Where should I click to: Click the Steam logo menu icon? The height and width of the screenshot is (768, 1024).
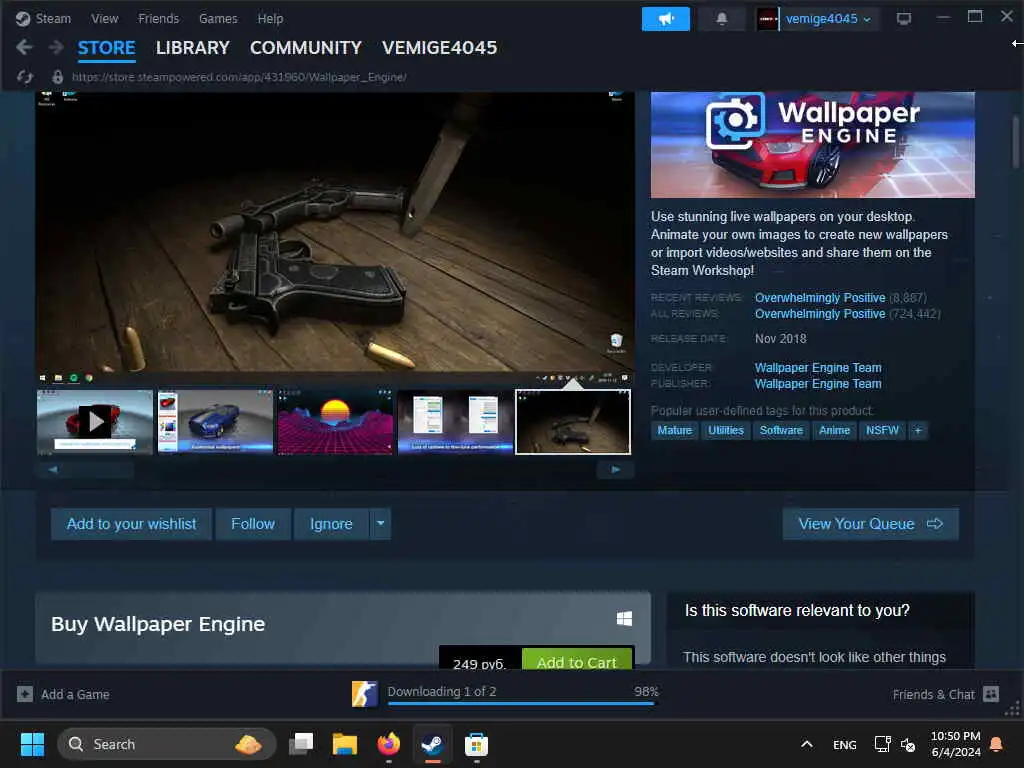coord(23,19)
